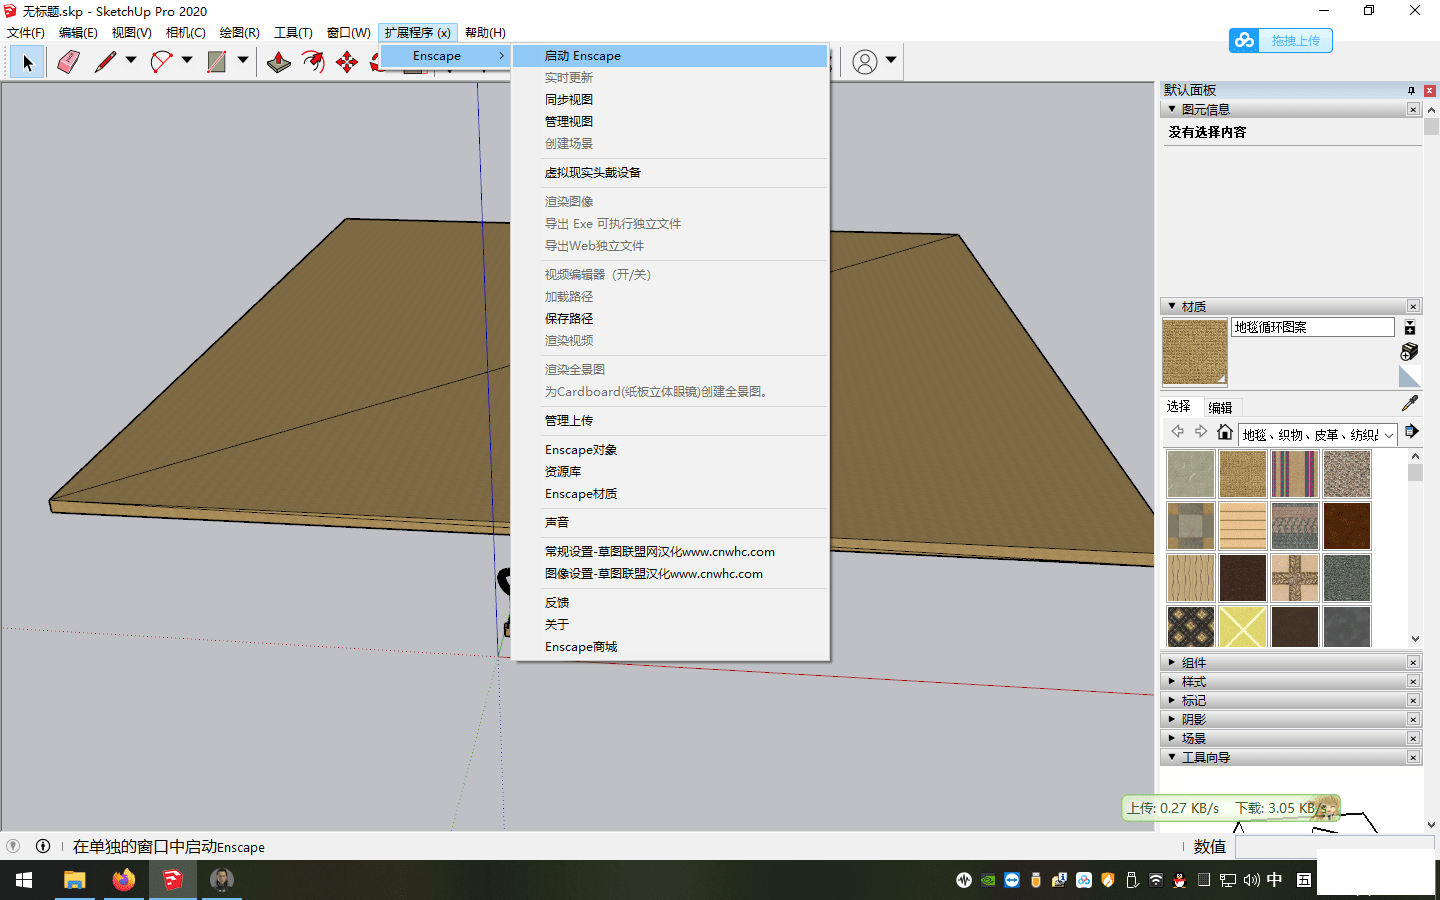Select the Push/Pull tool
The width and height of the screenshot is (1440, 900).
pyautogui.click(x=279, y=62)
